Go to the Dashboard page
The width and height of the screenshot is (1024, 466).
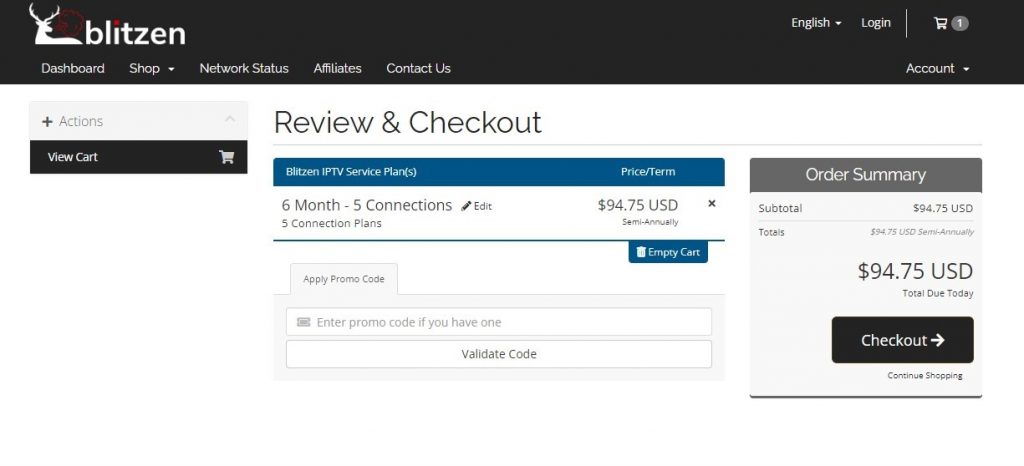[x=72, y=69]
